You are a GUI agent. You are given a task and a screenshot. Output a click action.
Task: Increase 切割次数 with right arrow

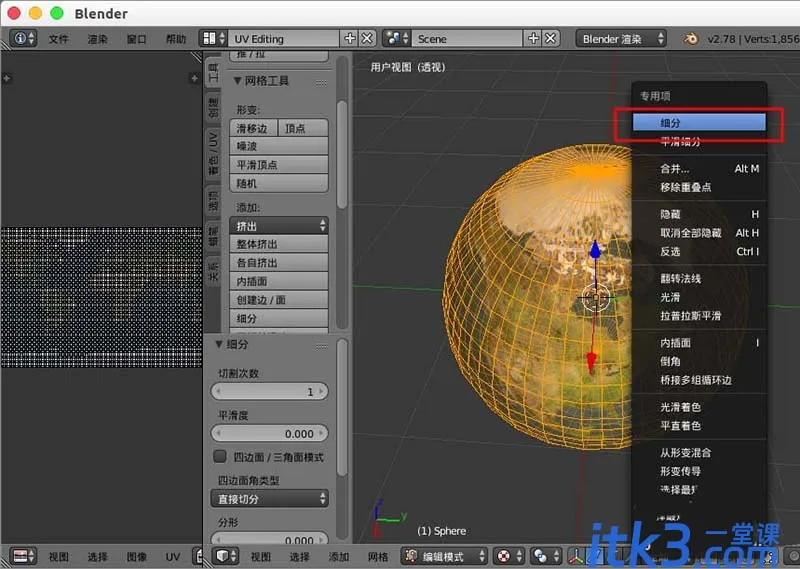321,391
